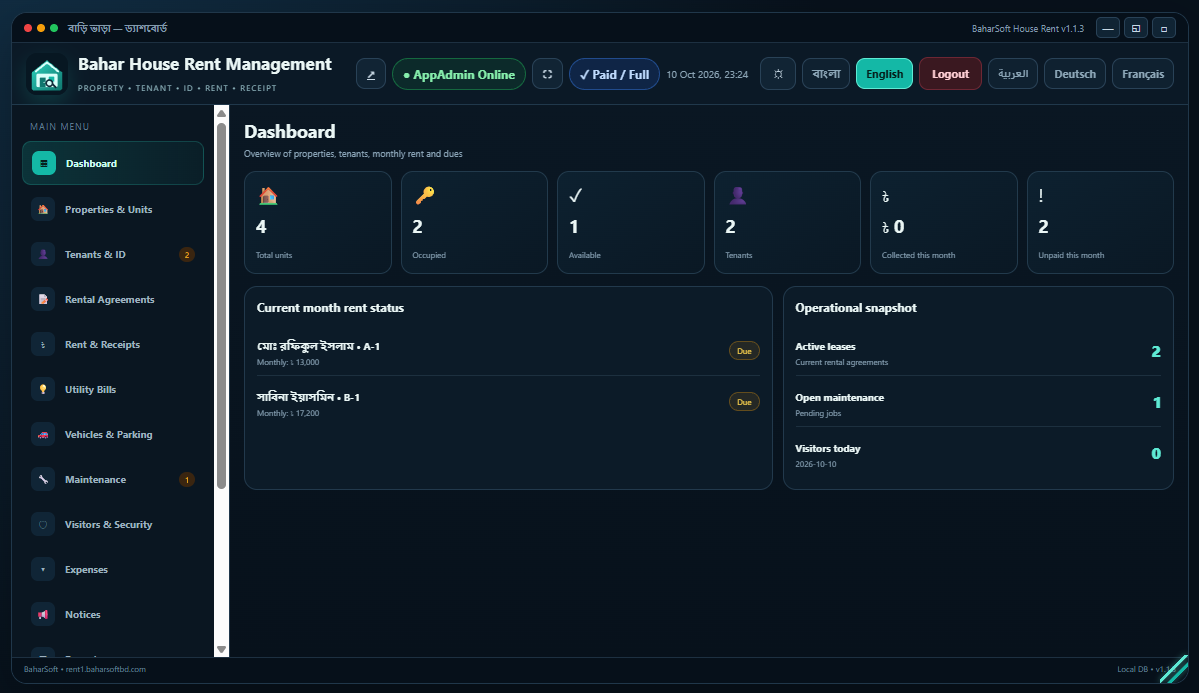Click the 'Monthly: ৳ 13,000' text
The width and height of the screenshot is (1199, 693).
pyautogui.click(x=288, y=363)
